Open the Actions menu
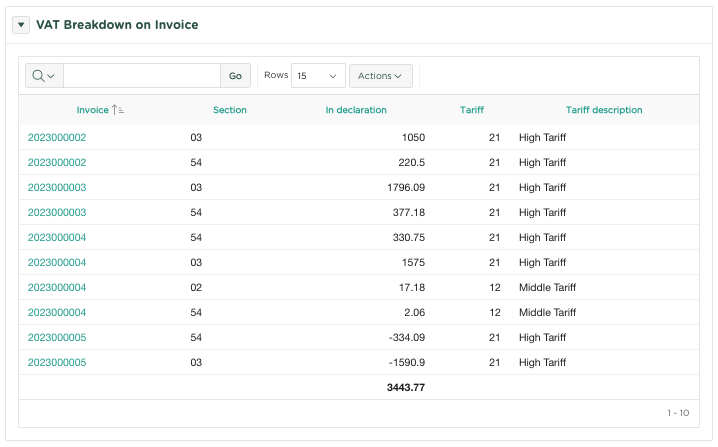Screen dimensions: 718x447 tap(380, 76)
